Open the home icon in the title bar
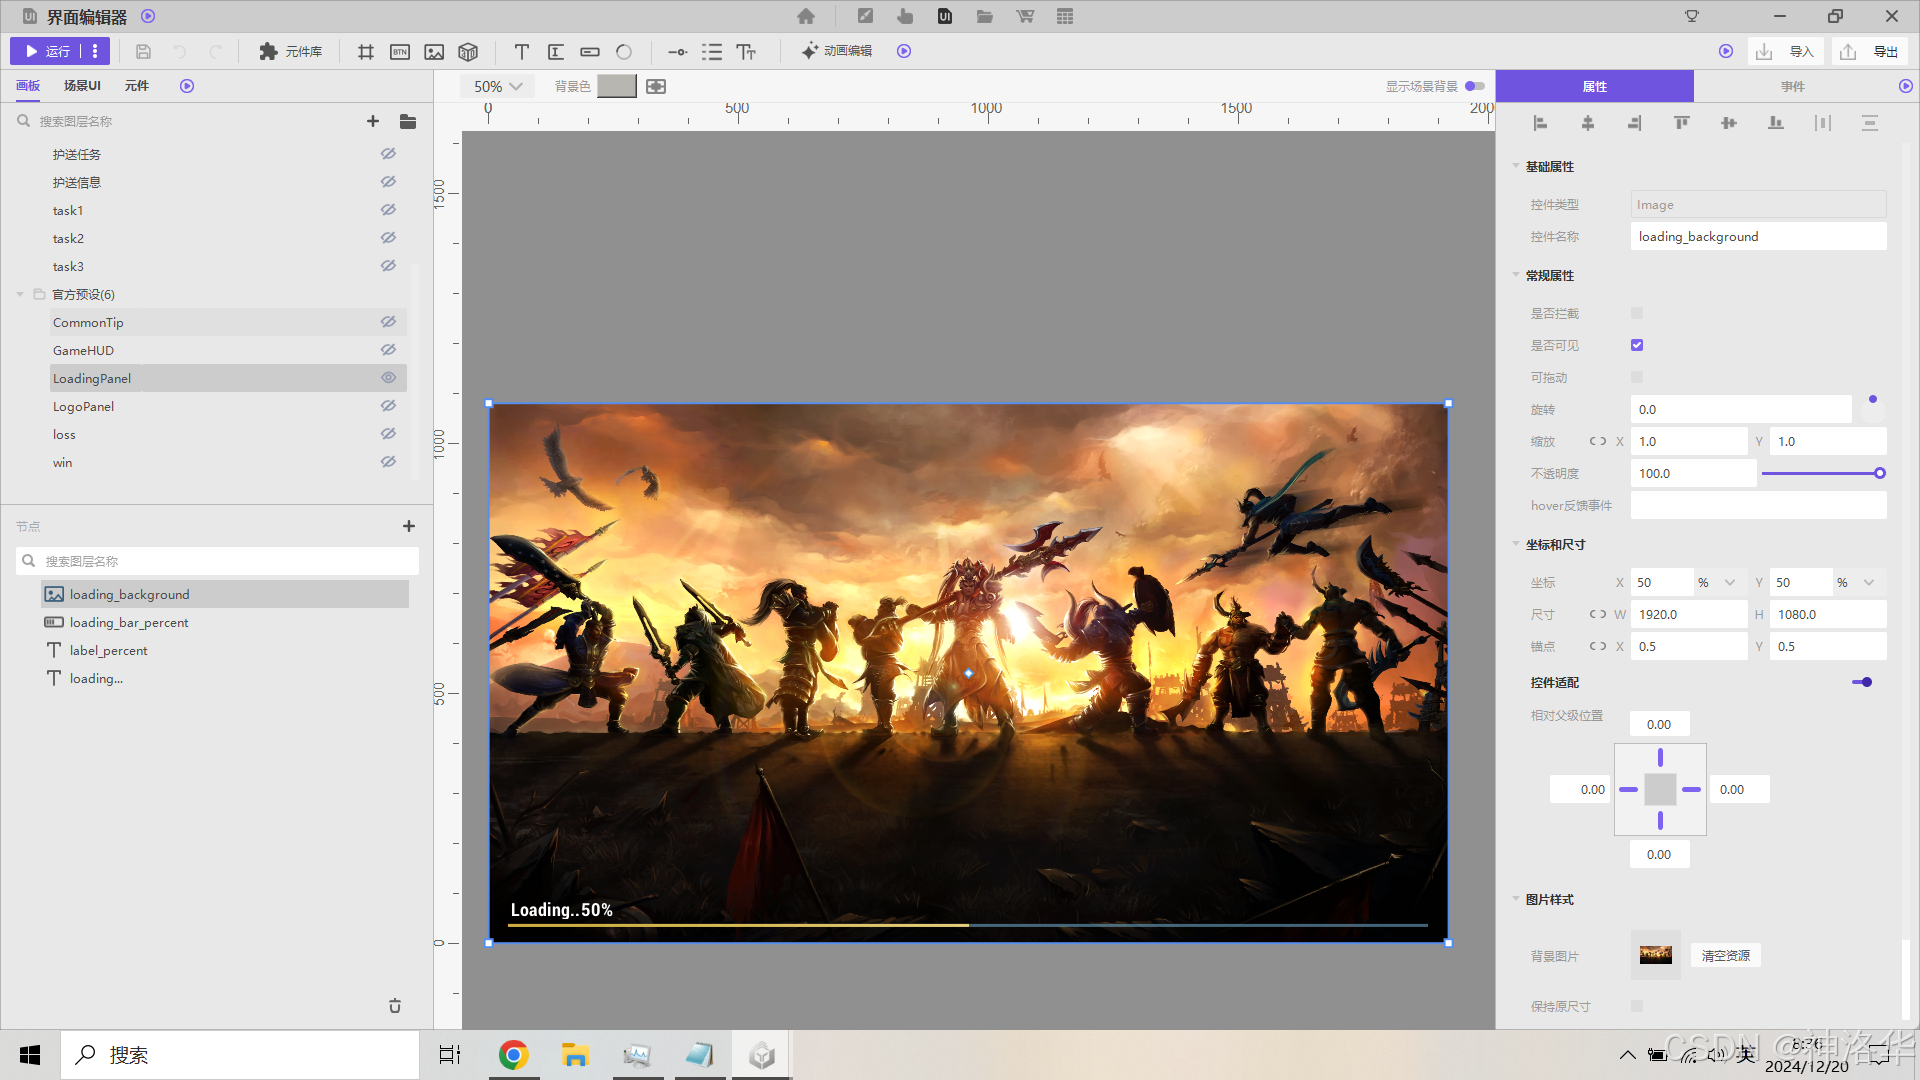 [806, 16]
